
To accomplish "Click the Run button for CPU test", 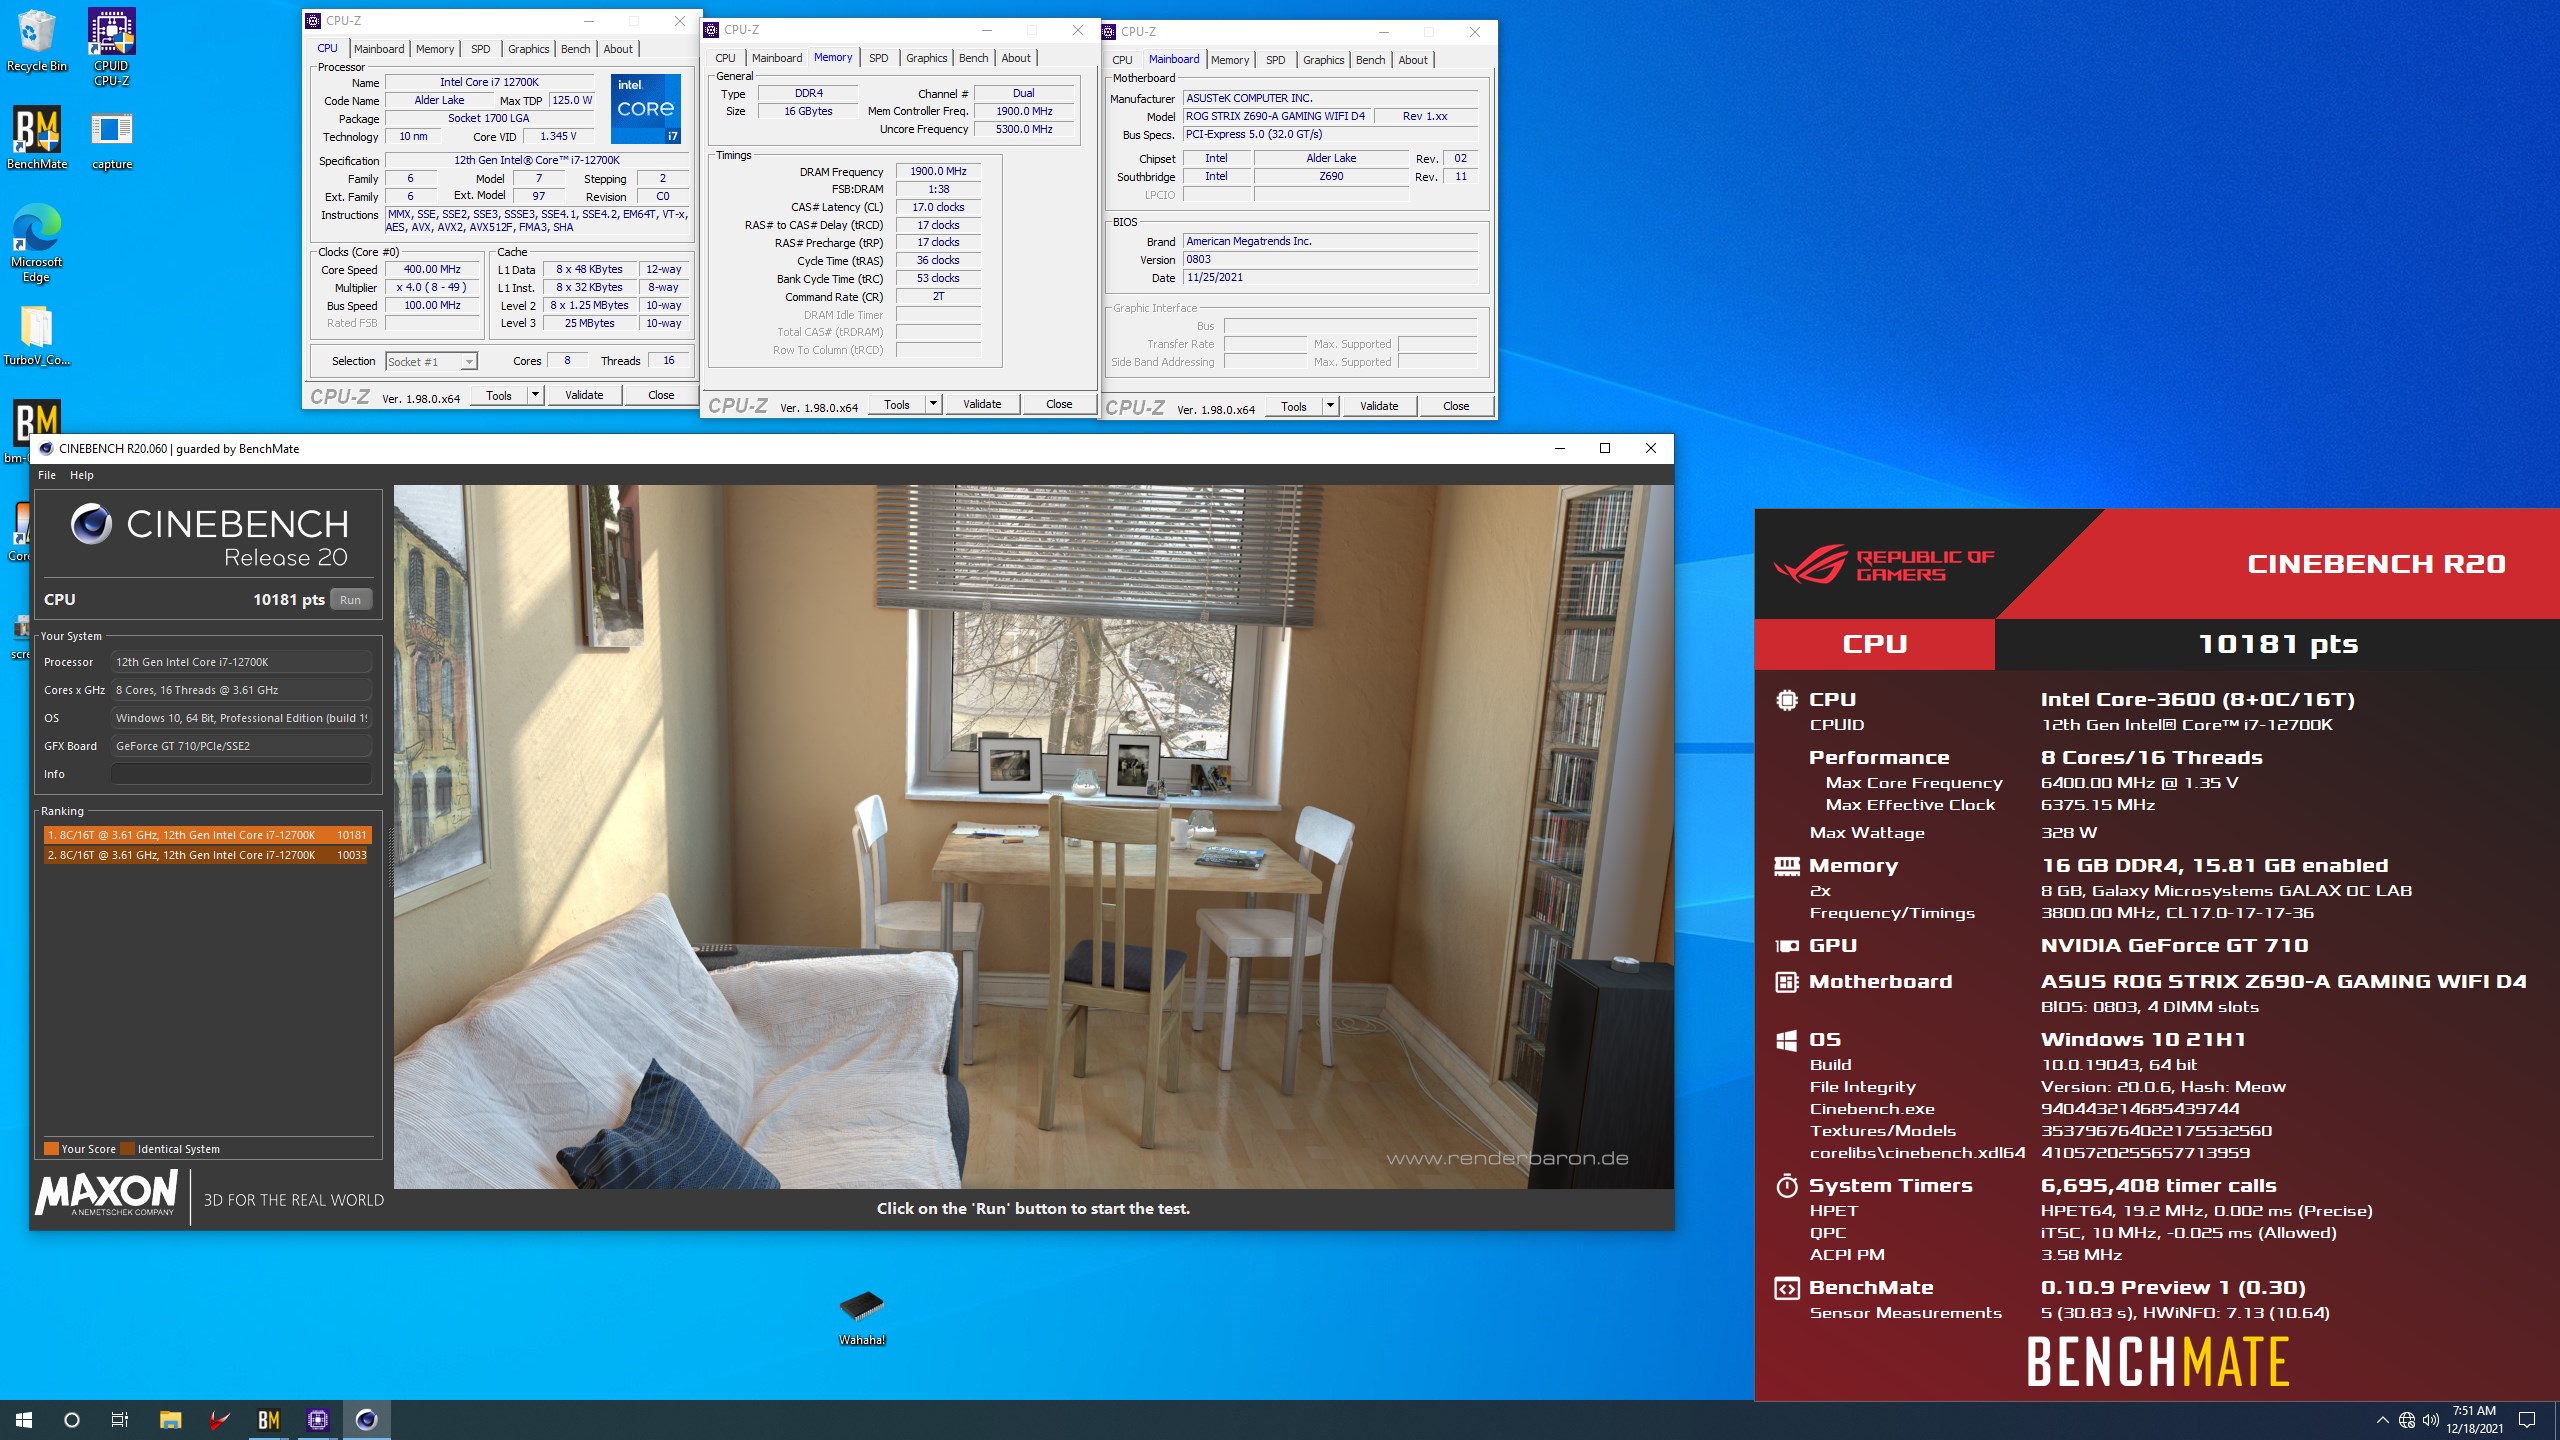I will (x=350, y=600).
